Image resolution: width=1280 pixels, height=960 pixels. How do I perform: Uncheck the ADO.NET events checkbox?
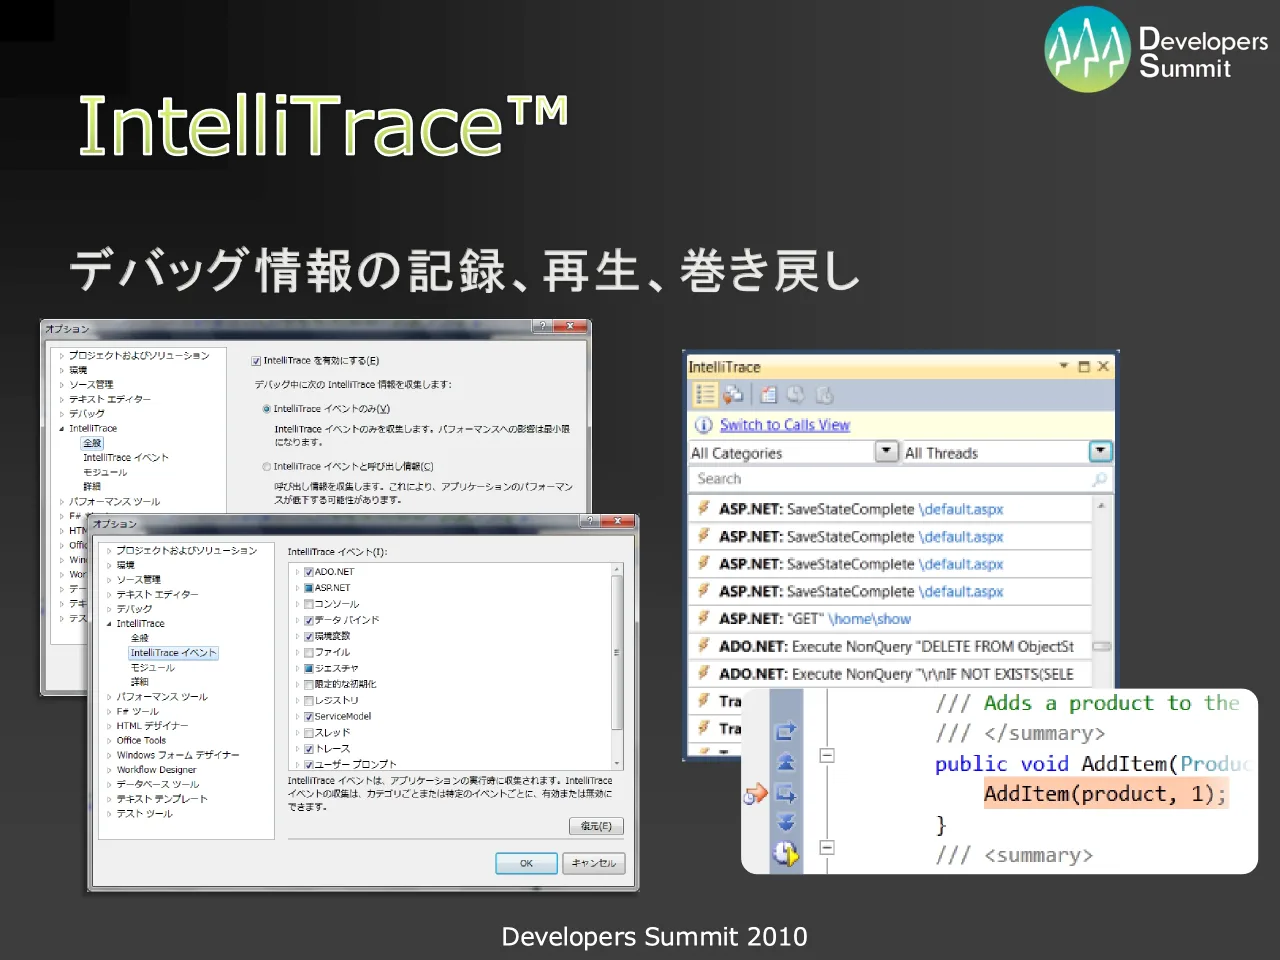pos(309,572)
